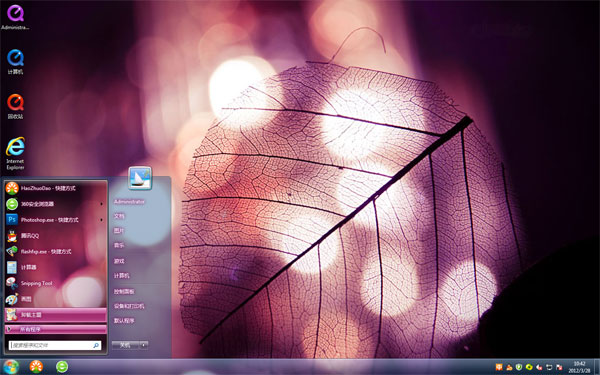Screen dimensions: 600x375
Task: Open 画图 Paint from Start menu
Action: [x=55, y=299]
